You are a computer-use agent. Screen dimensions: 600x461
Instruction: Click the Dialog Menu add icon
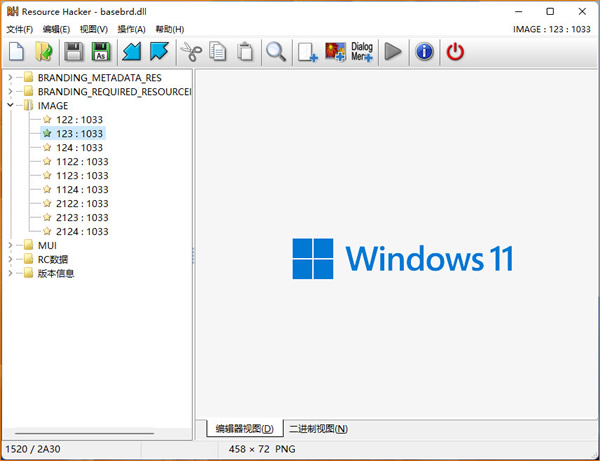[362, 52]
